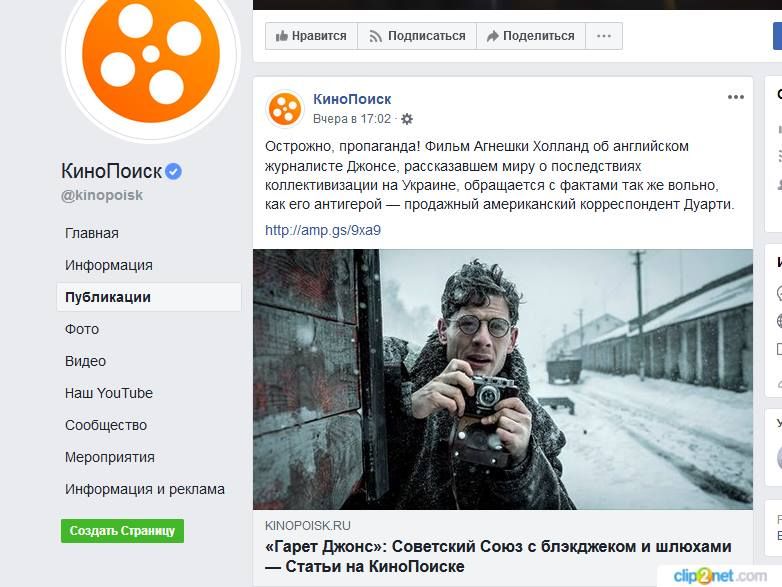Click the @kinopoisk handle text
The width and height of the screenshot is (782, 587).
[x=102, y=195]
